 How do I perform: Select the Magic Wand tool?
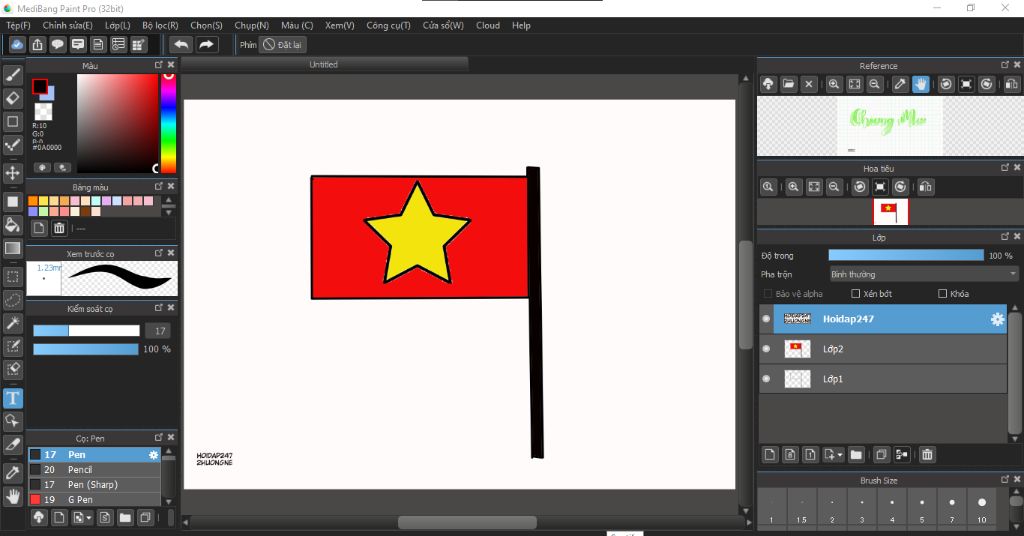12,323
